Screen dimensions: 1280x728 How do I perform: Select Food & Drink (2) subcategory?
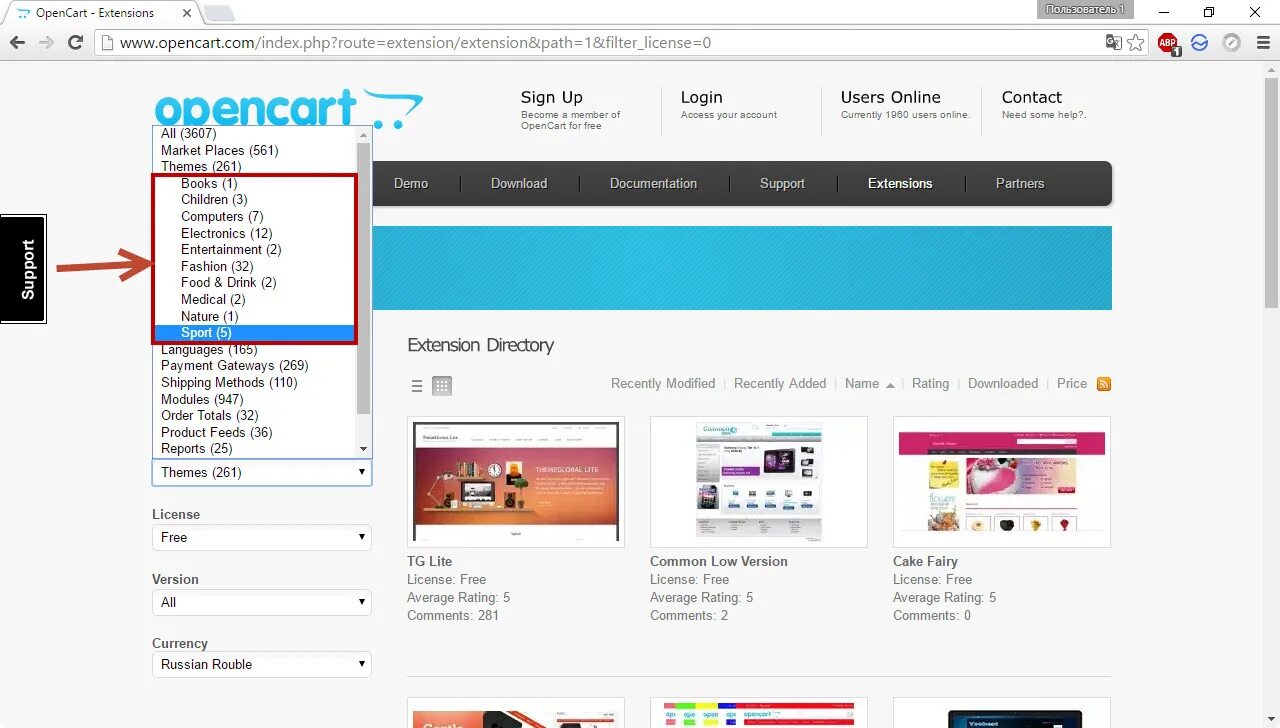[x=255, y=282]
